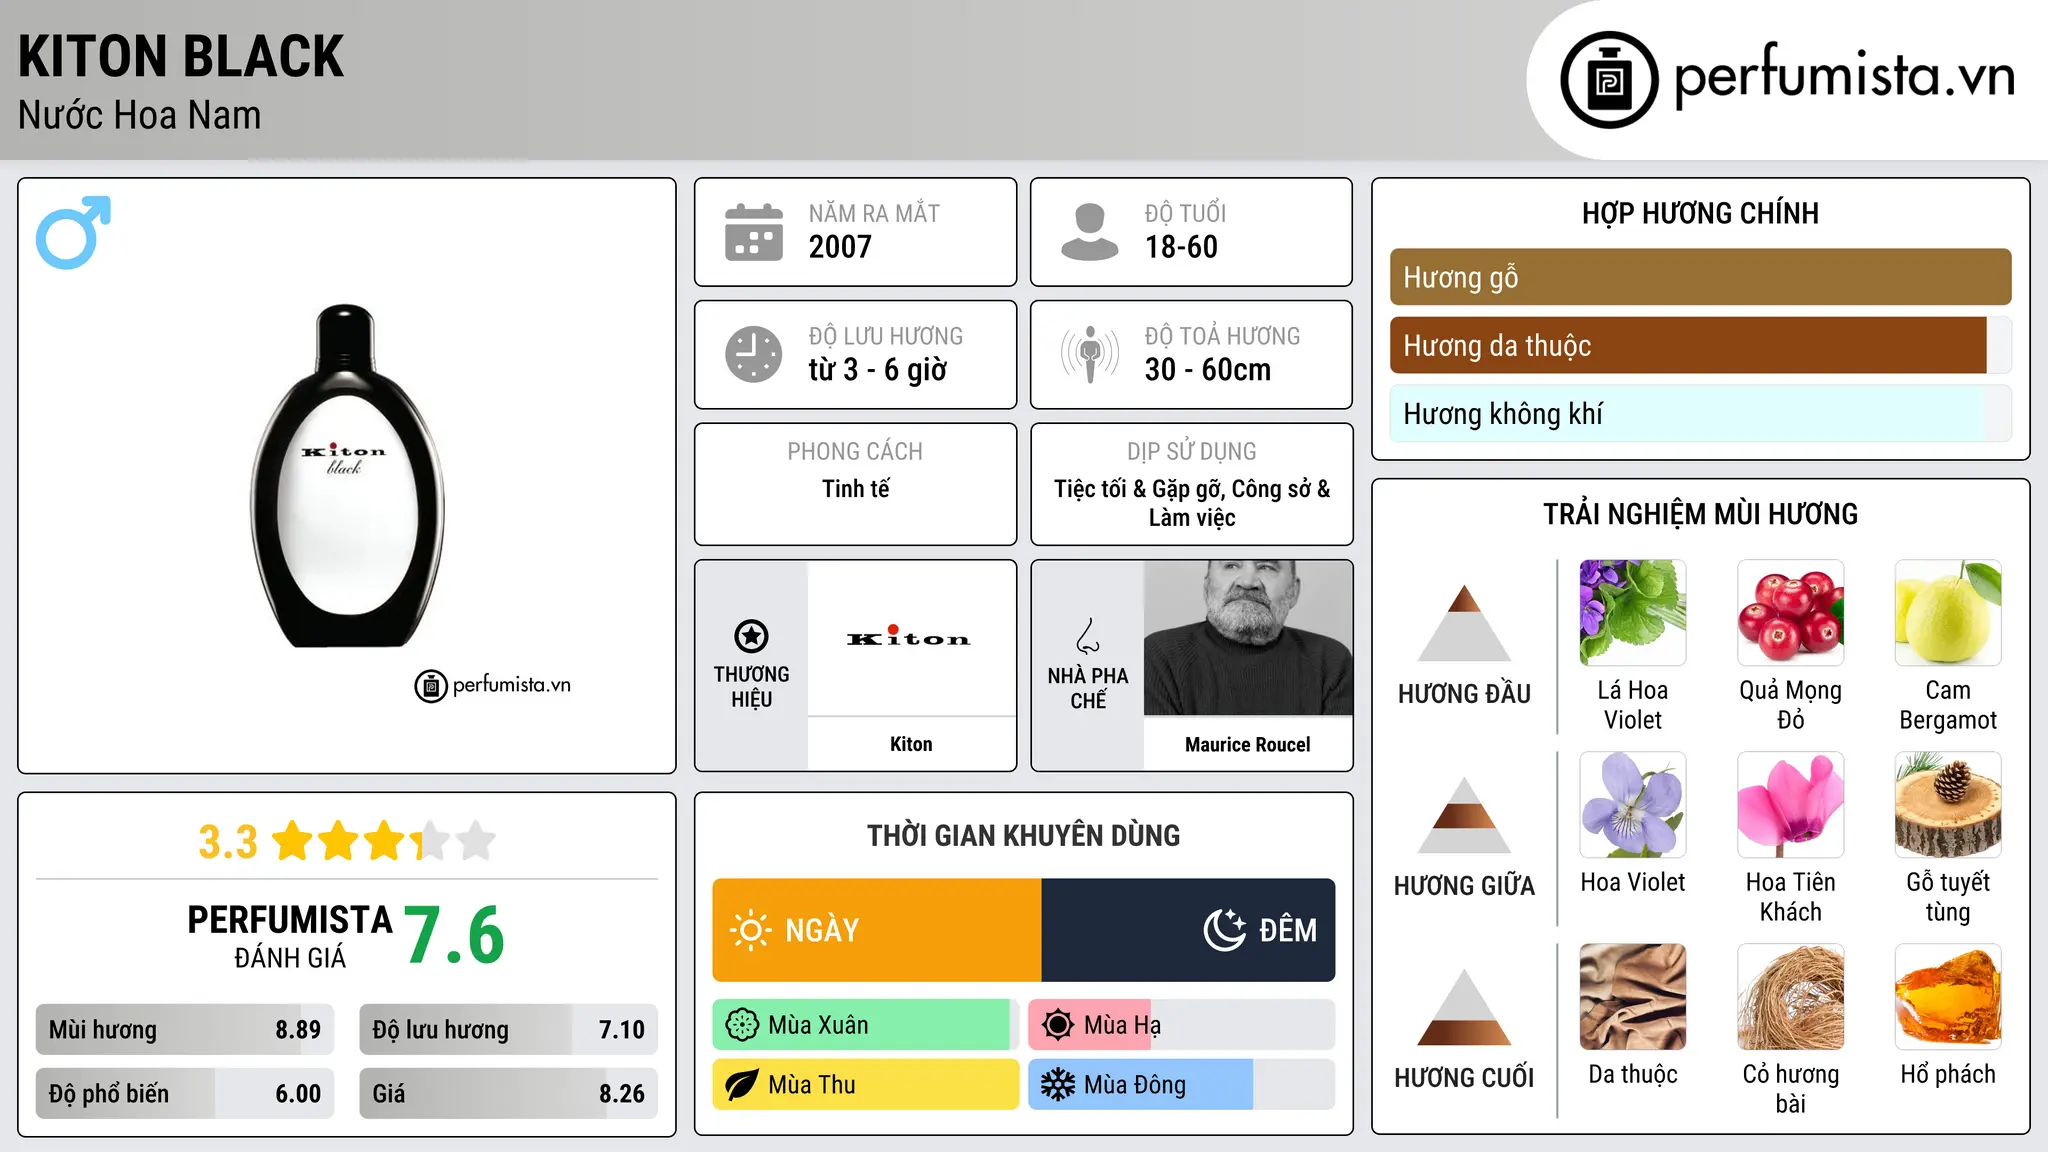Open the Gỗ tuyết tùng note image
The image size is (2048, 1152).
coord(1948,805)
